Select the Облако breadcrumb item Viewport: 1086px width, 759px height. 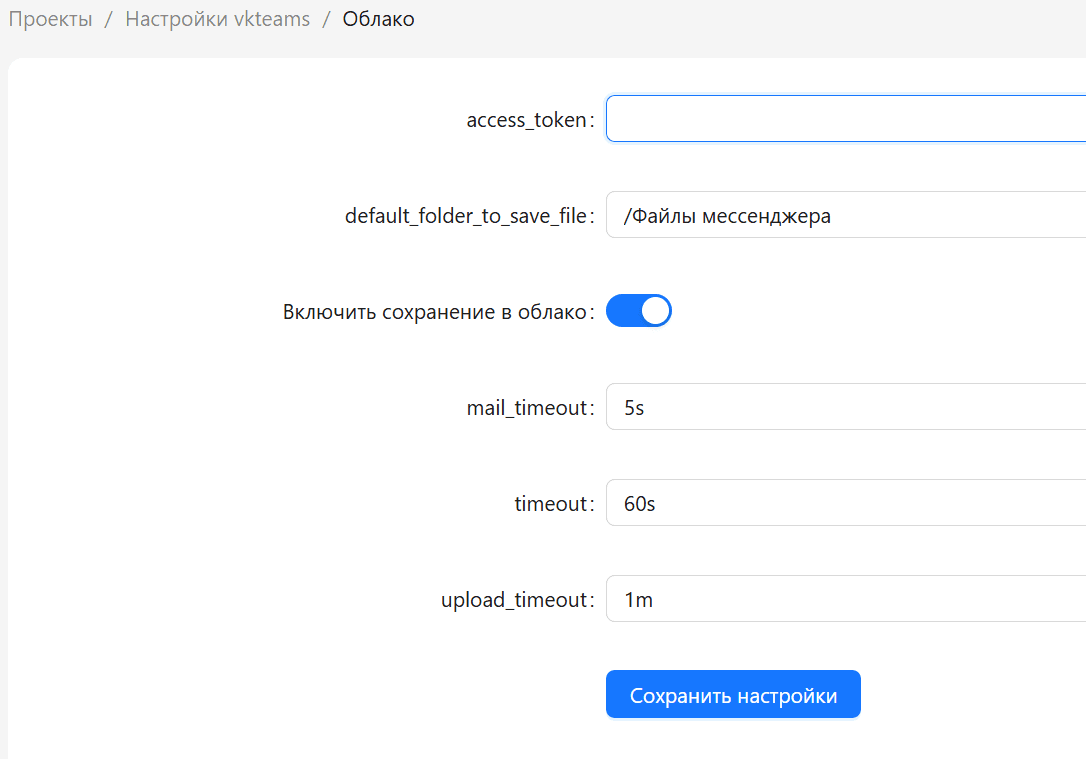(378, 19)
